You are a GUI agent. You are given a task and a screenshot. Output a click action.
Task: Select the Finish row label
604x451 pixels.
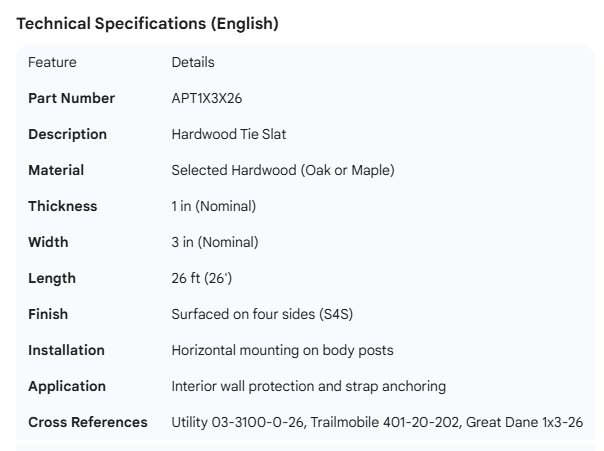(49, 314)
